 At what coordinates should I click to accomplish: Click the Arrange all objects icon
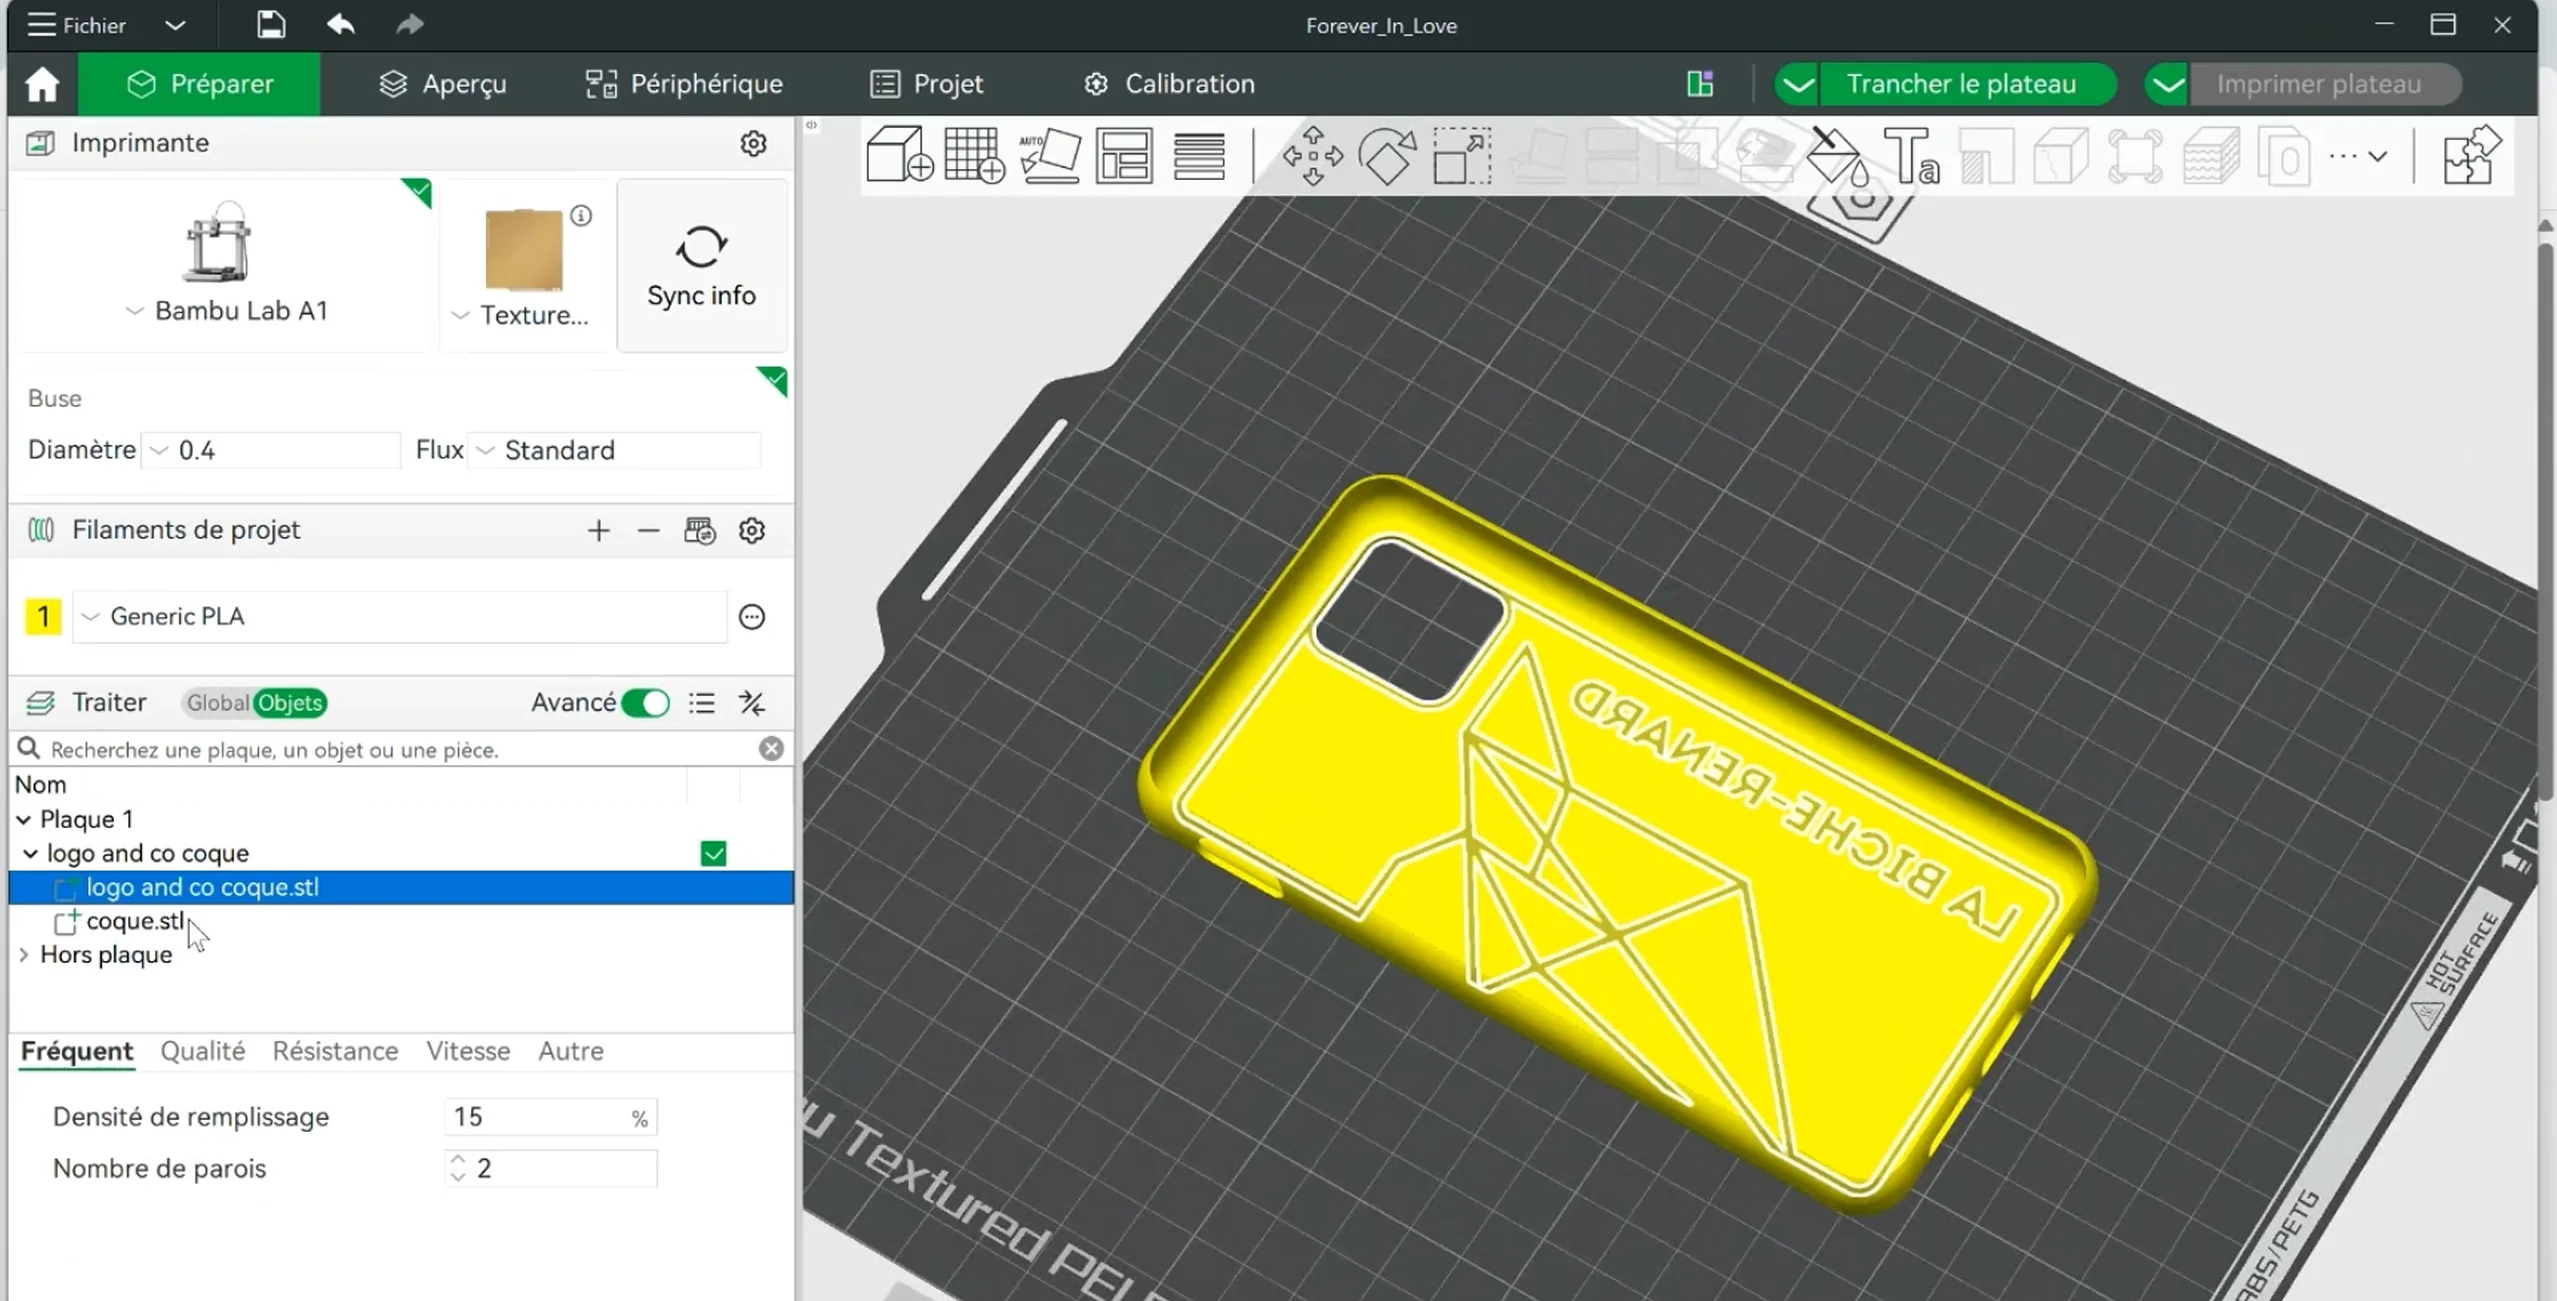1124,155
